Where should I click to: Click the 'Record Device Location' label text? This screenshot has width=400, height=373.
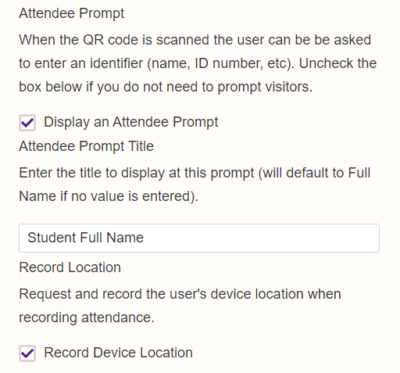[x=118, y=353]
